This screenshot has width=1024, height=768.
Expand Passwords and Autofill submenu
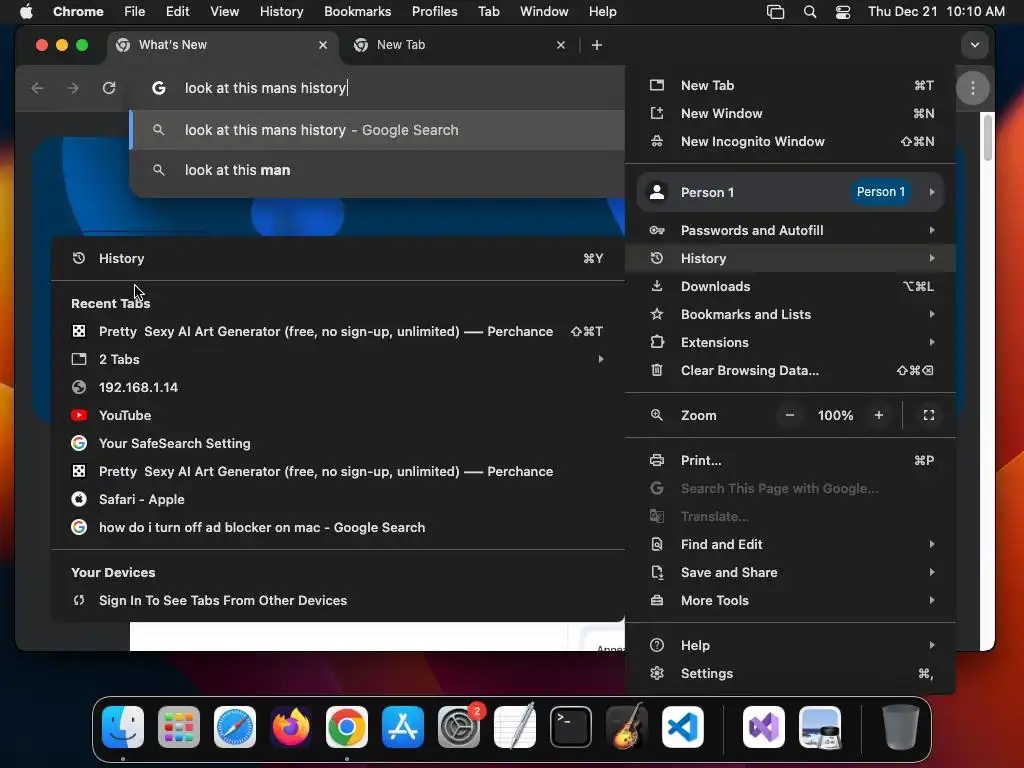(x=791, y=231)
